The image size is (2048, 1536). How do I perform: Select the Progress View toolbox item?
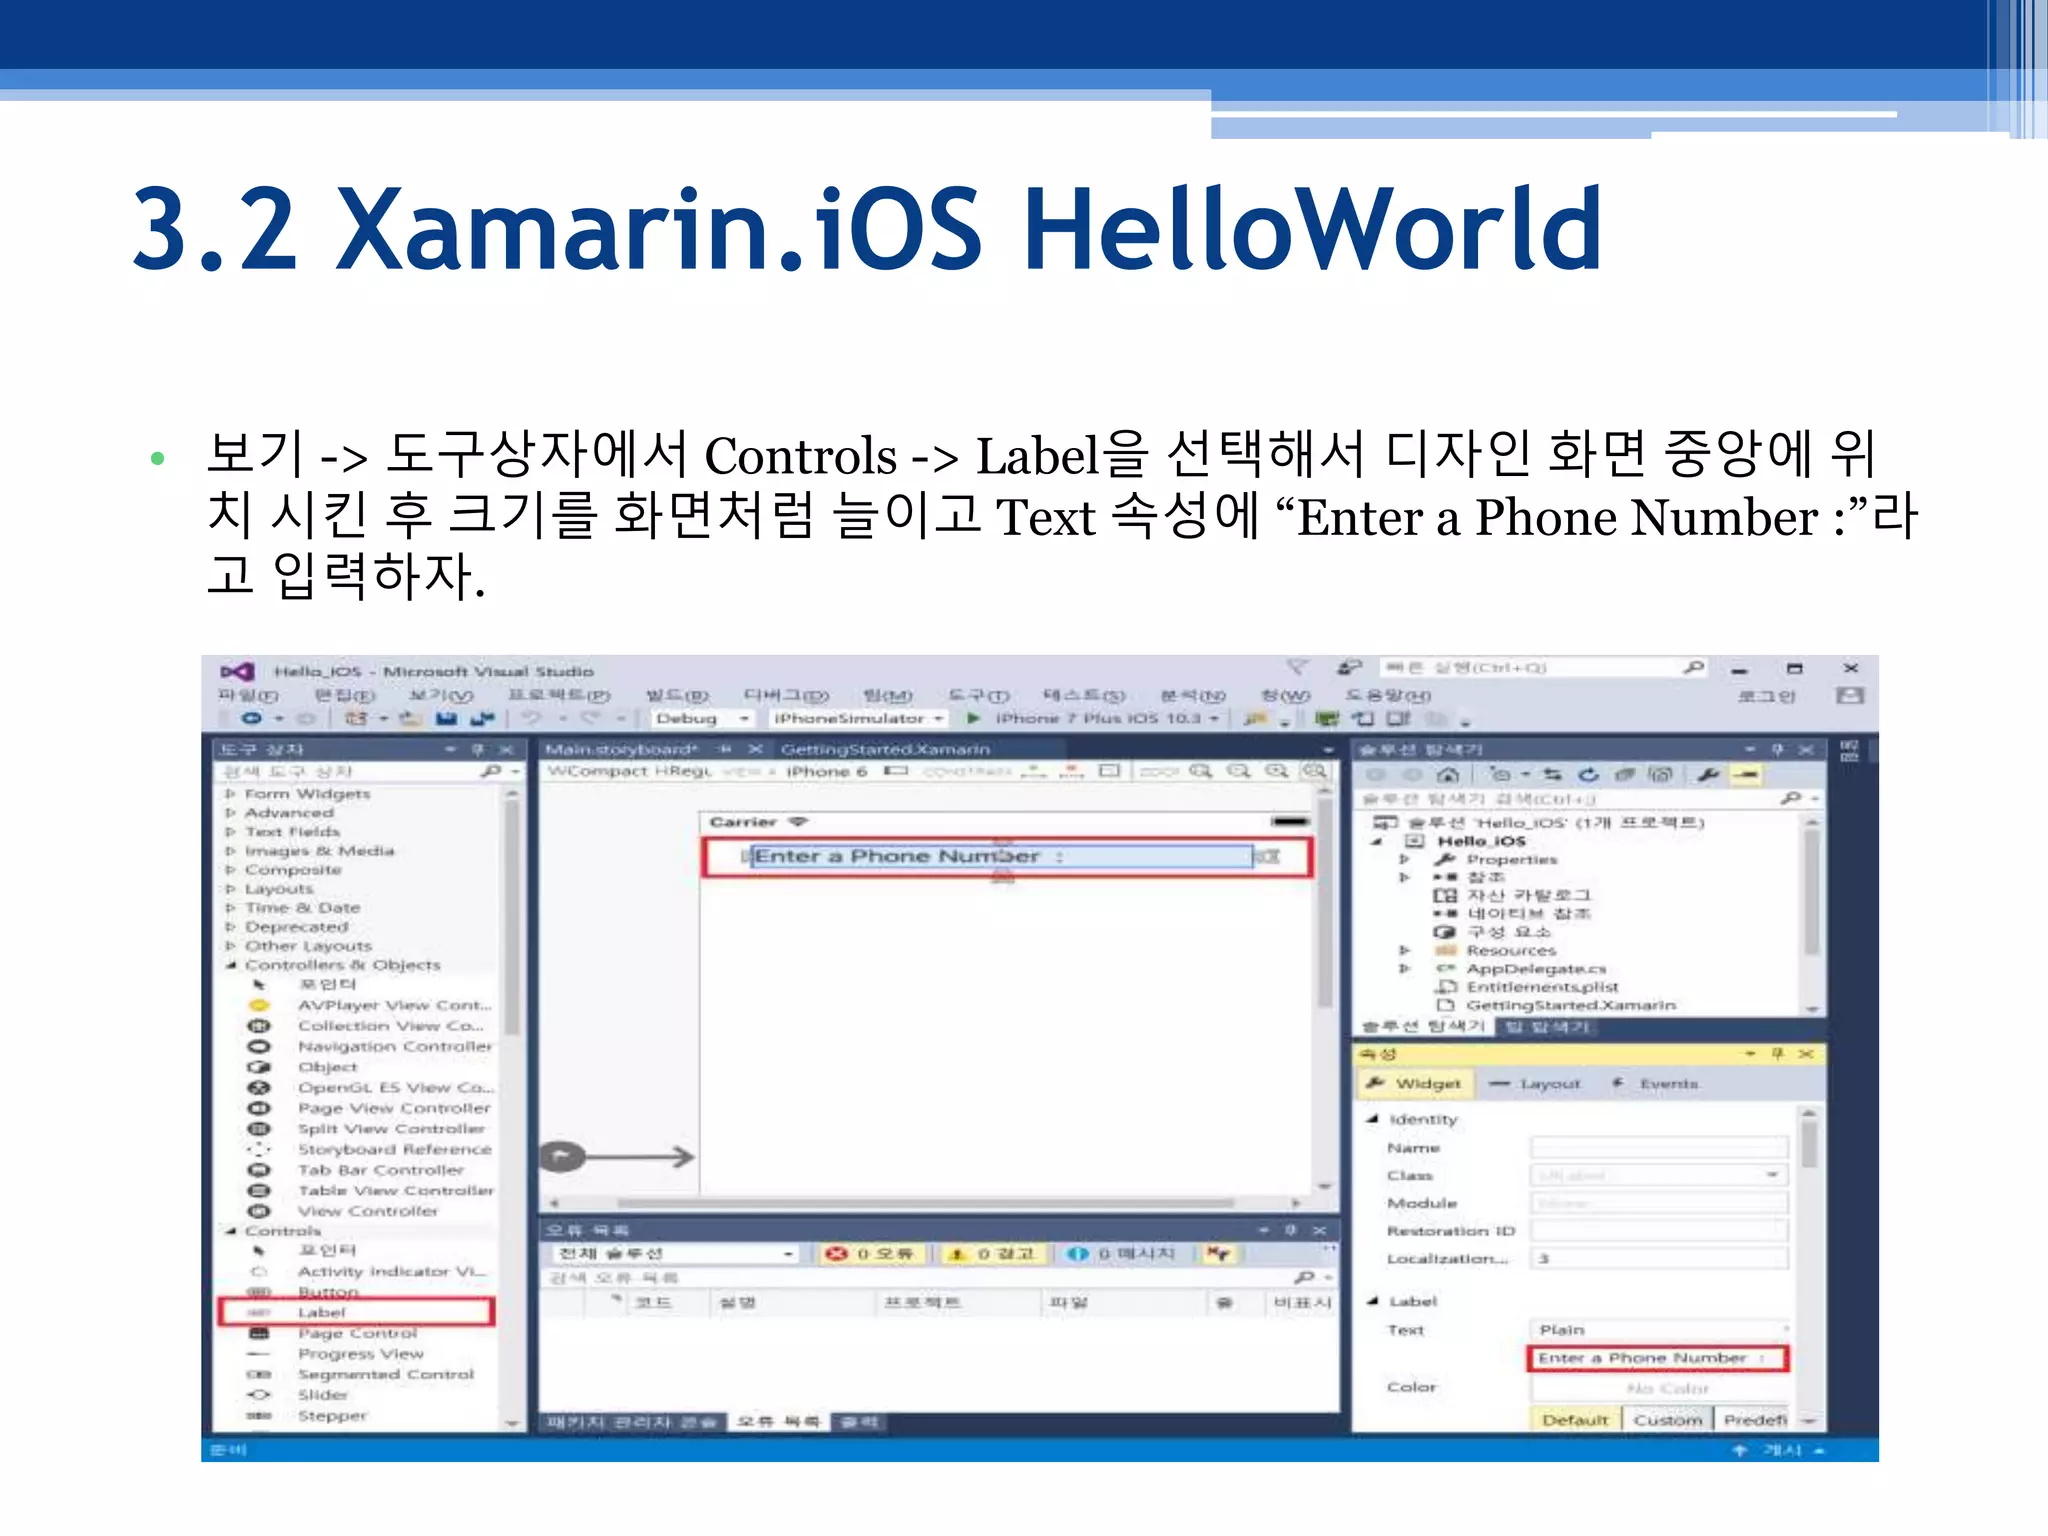click(360, 1353)
